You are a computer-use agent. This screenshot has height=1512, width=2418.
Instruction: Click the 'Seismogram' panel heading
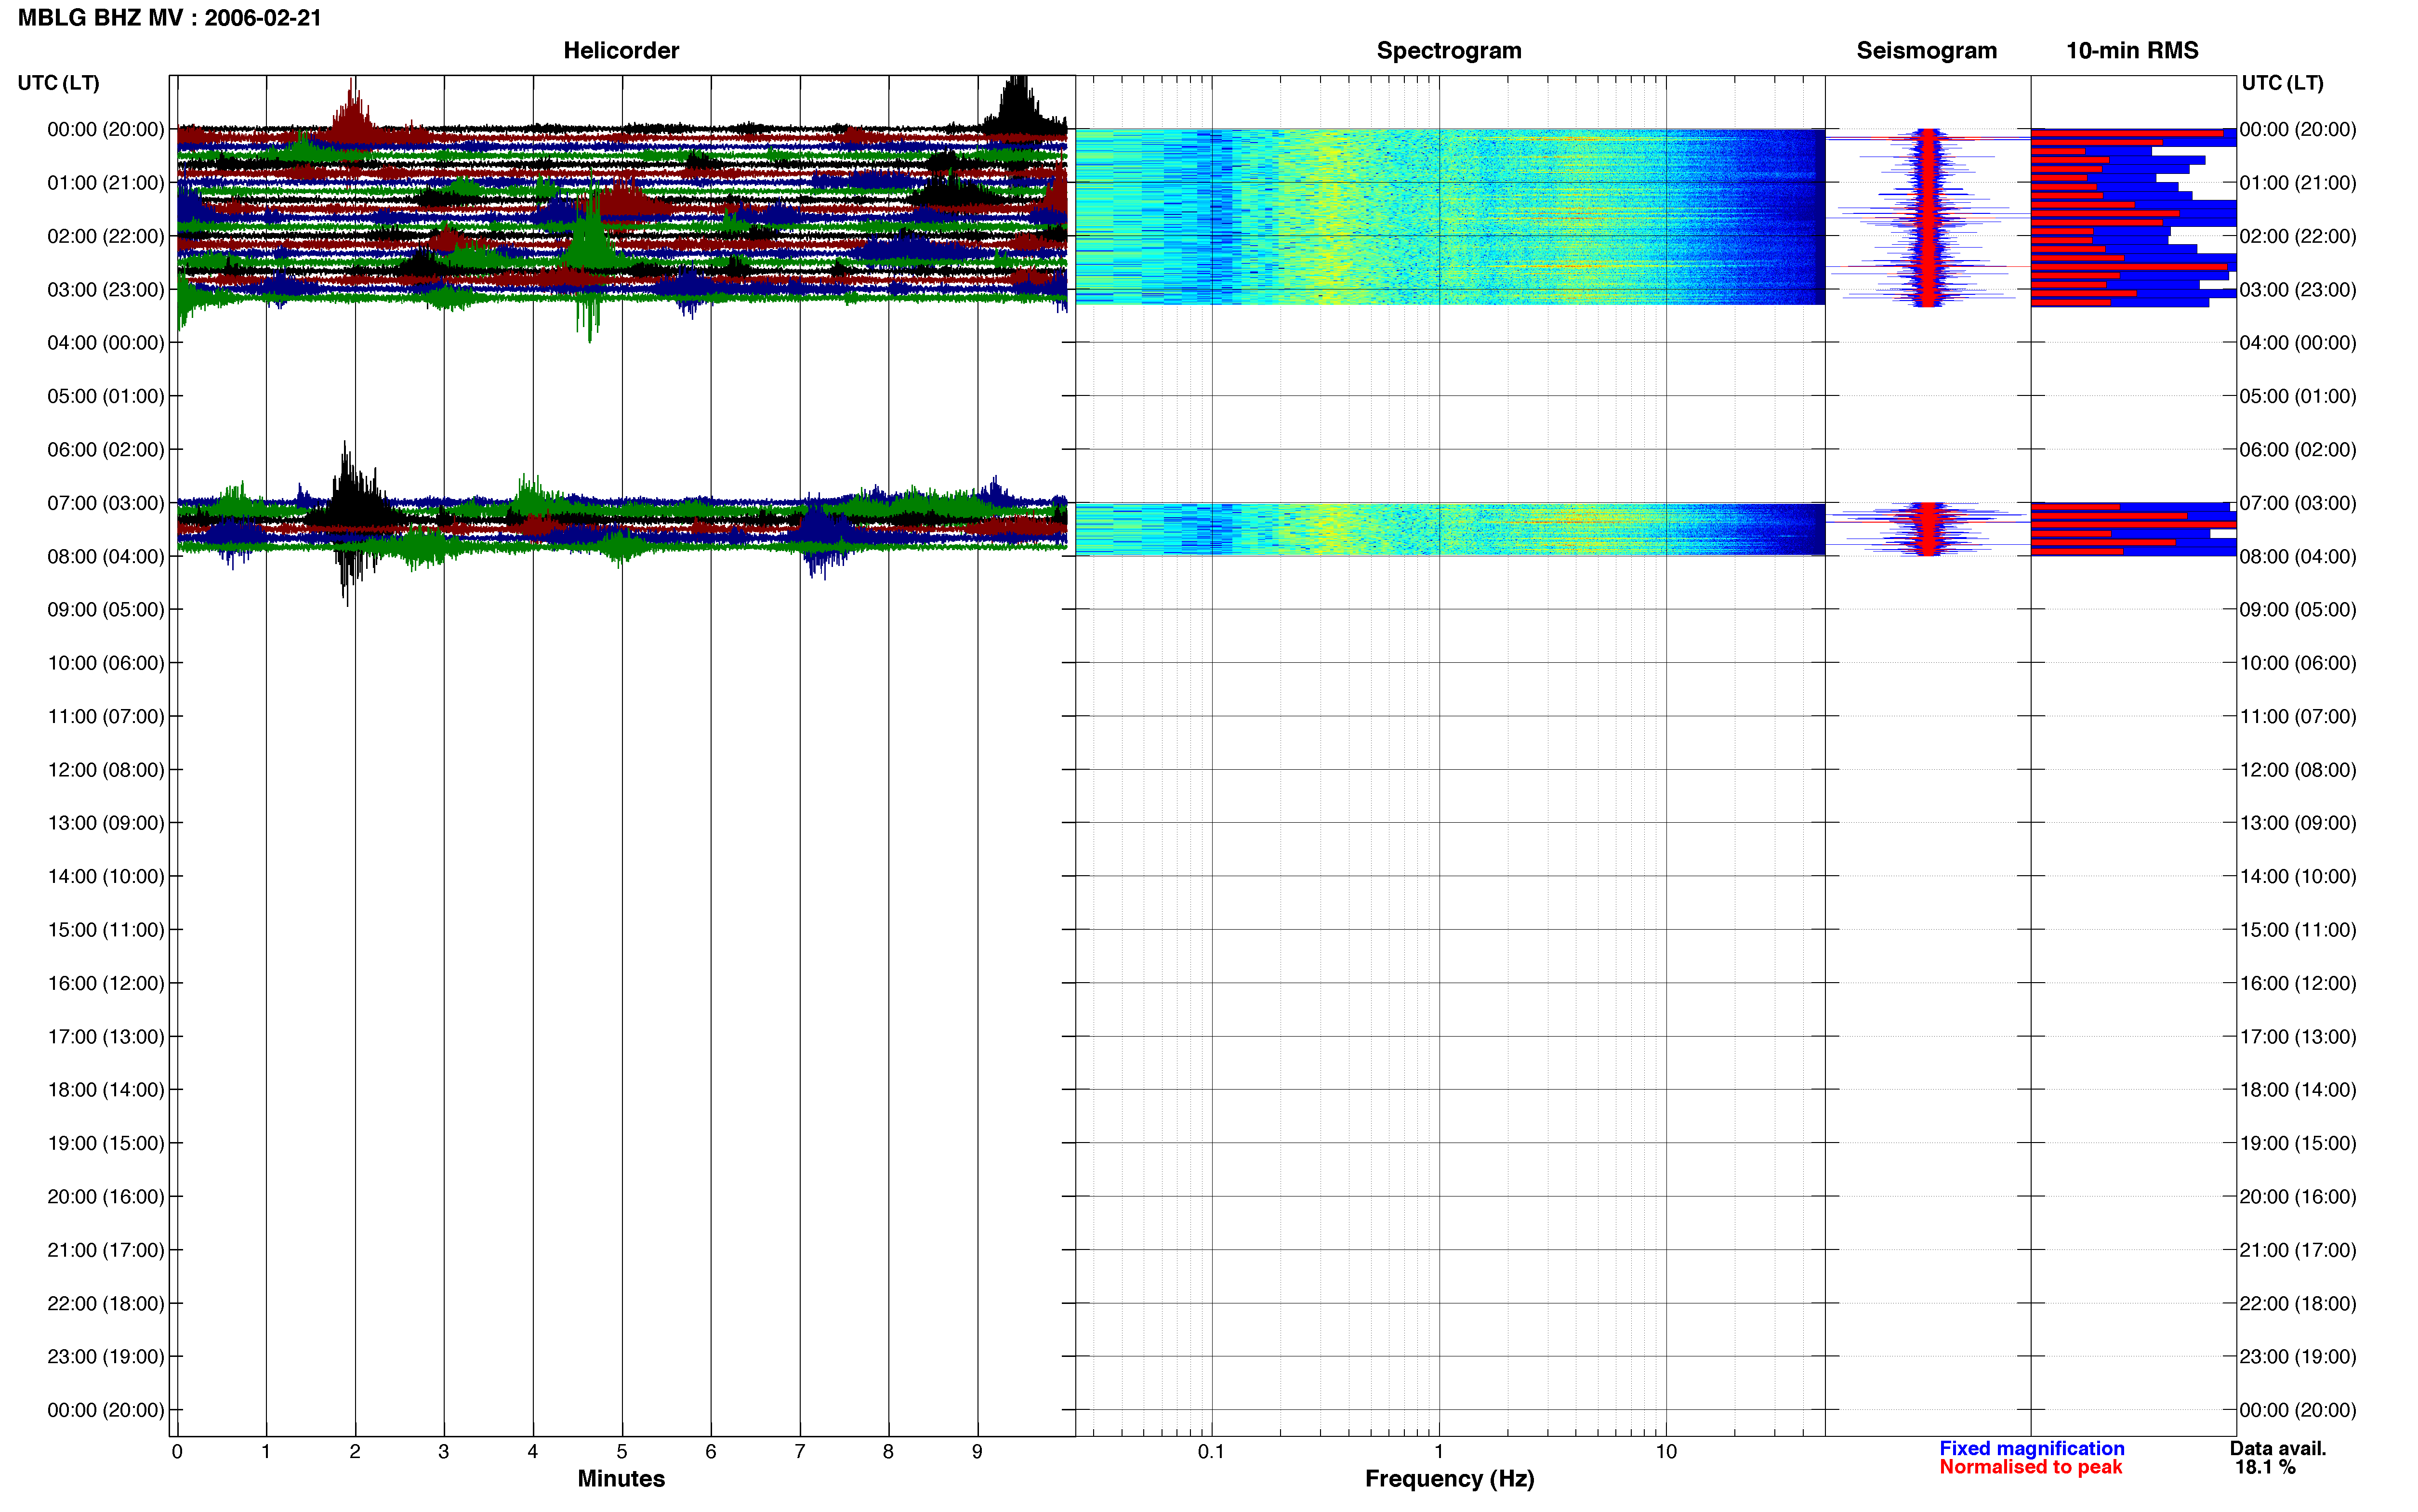[1926, 50]
